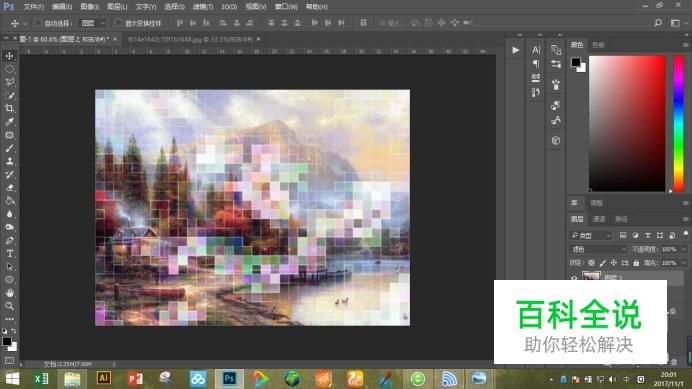This screenshot has height=389, width=692.
Task: Toggle visibility eye of top layer
Action: coord(574,278)
